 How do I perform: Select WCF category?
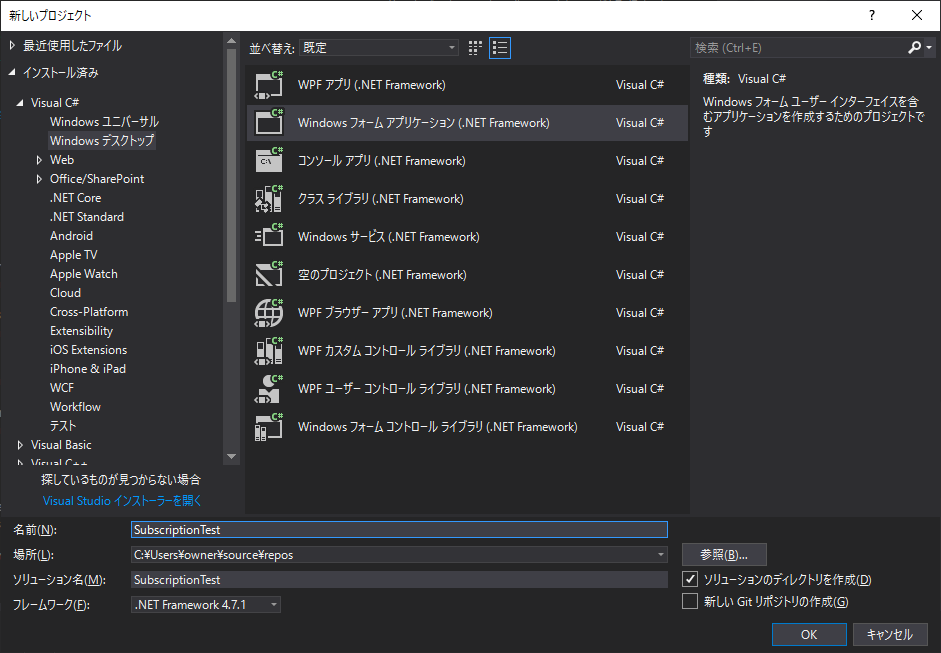pyautogui.click(x=62, y=388)
